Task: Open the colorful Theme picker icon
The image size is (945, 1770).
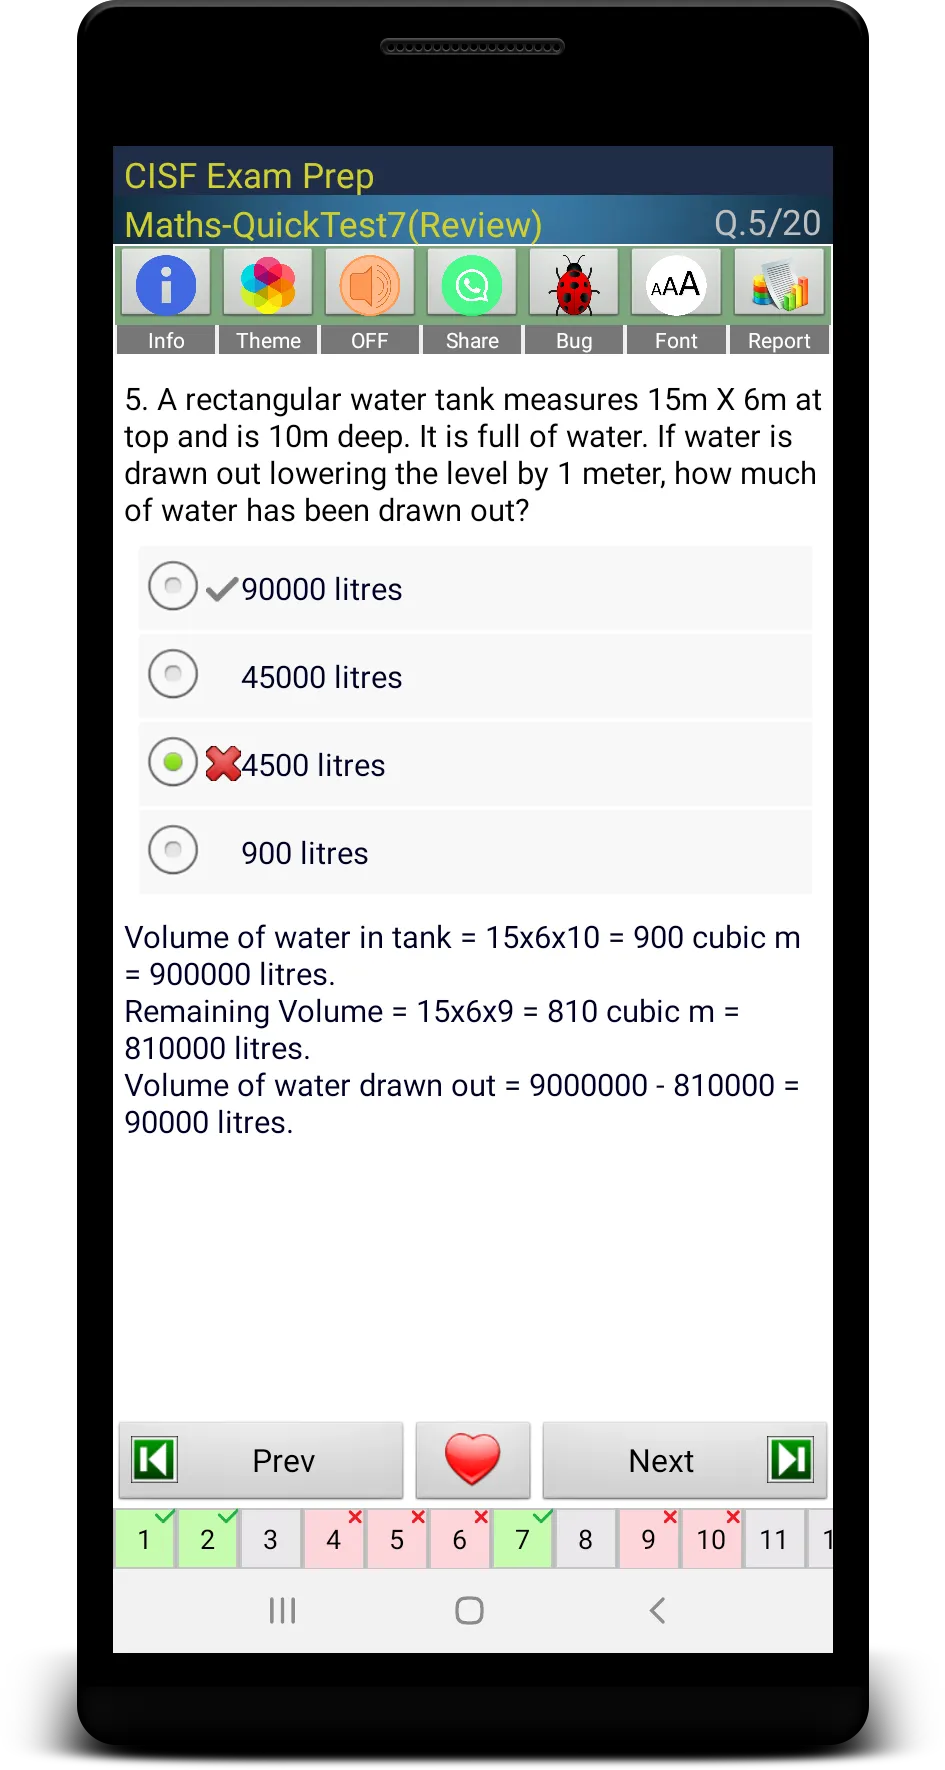Action: click(268, 285)
